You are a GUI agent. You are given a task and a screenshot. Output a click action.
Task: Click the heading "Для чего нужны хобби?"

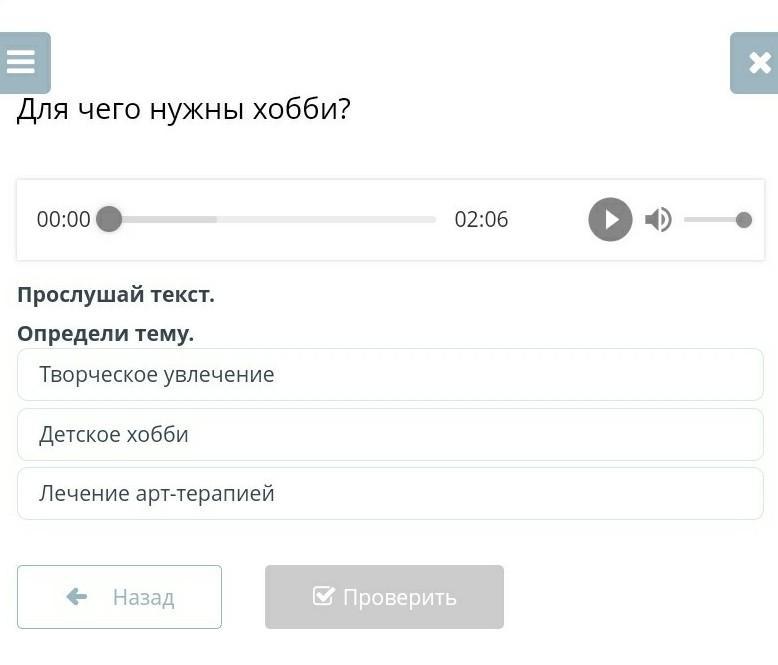(x=184, y=109)
